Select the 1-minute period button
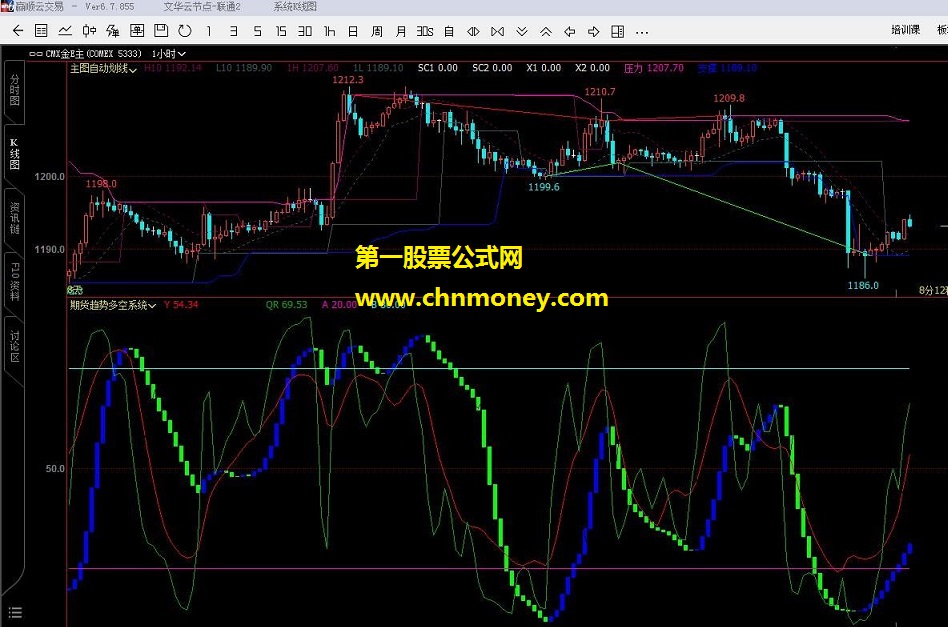The width and height of the screenshot is (948, 627). (x=209, y=31)
